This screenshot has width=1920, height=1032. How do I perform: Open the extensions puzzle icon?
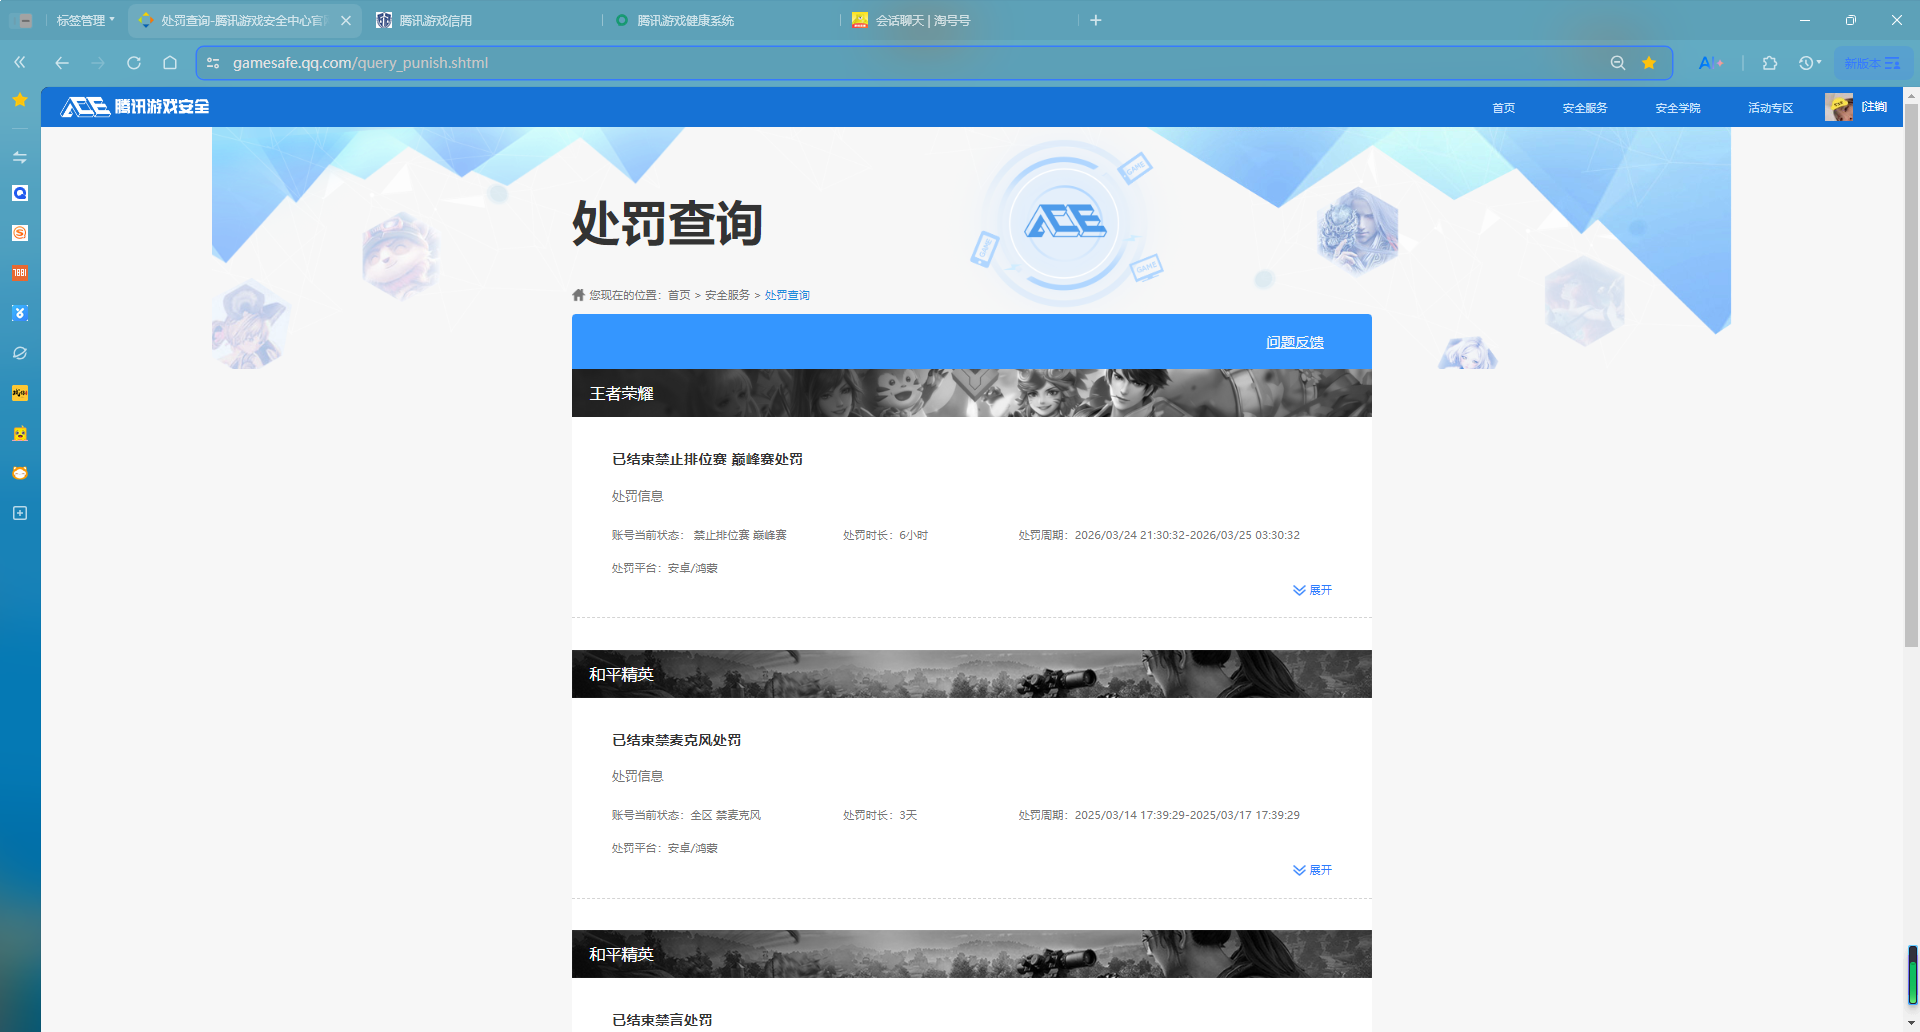(1770, 63)
